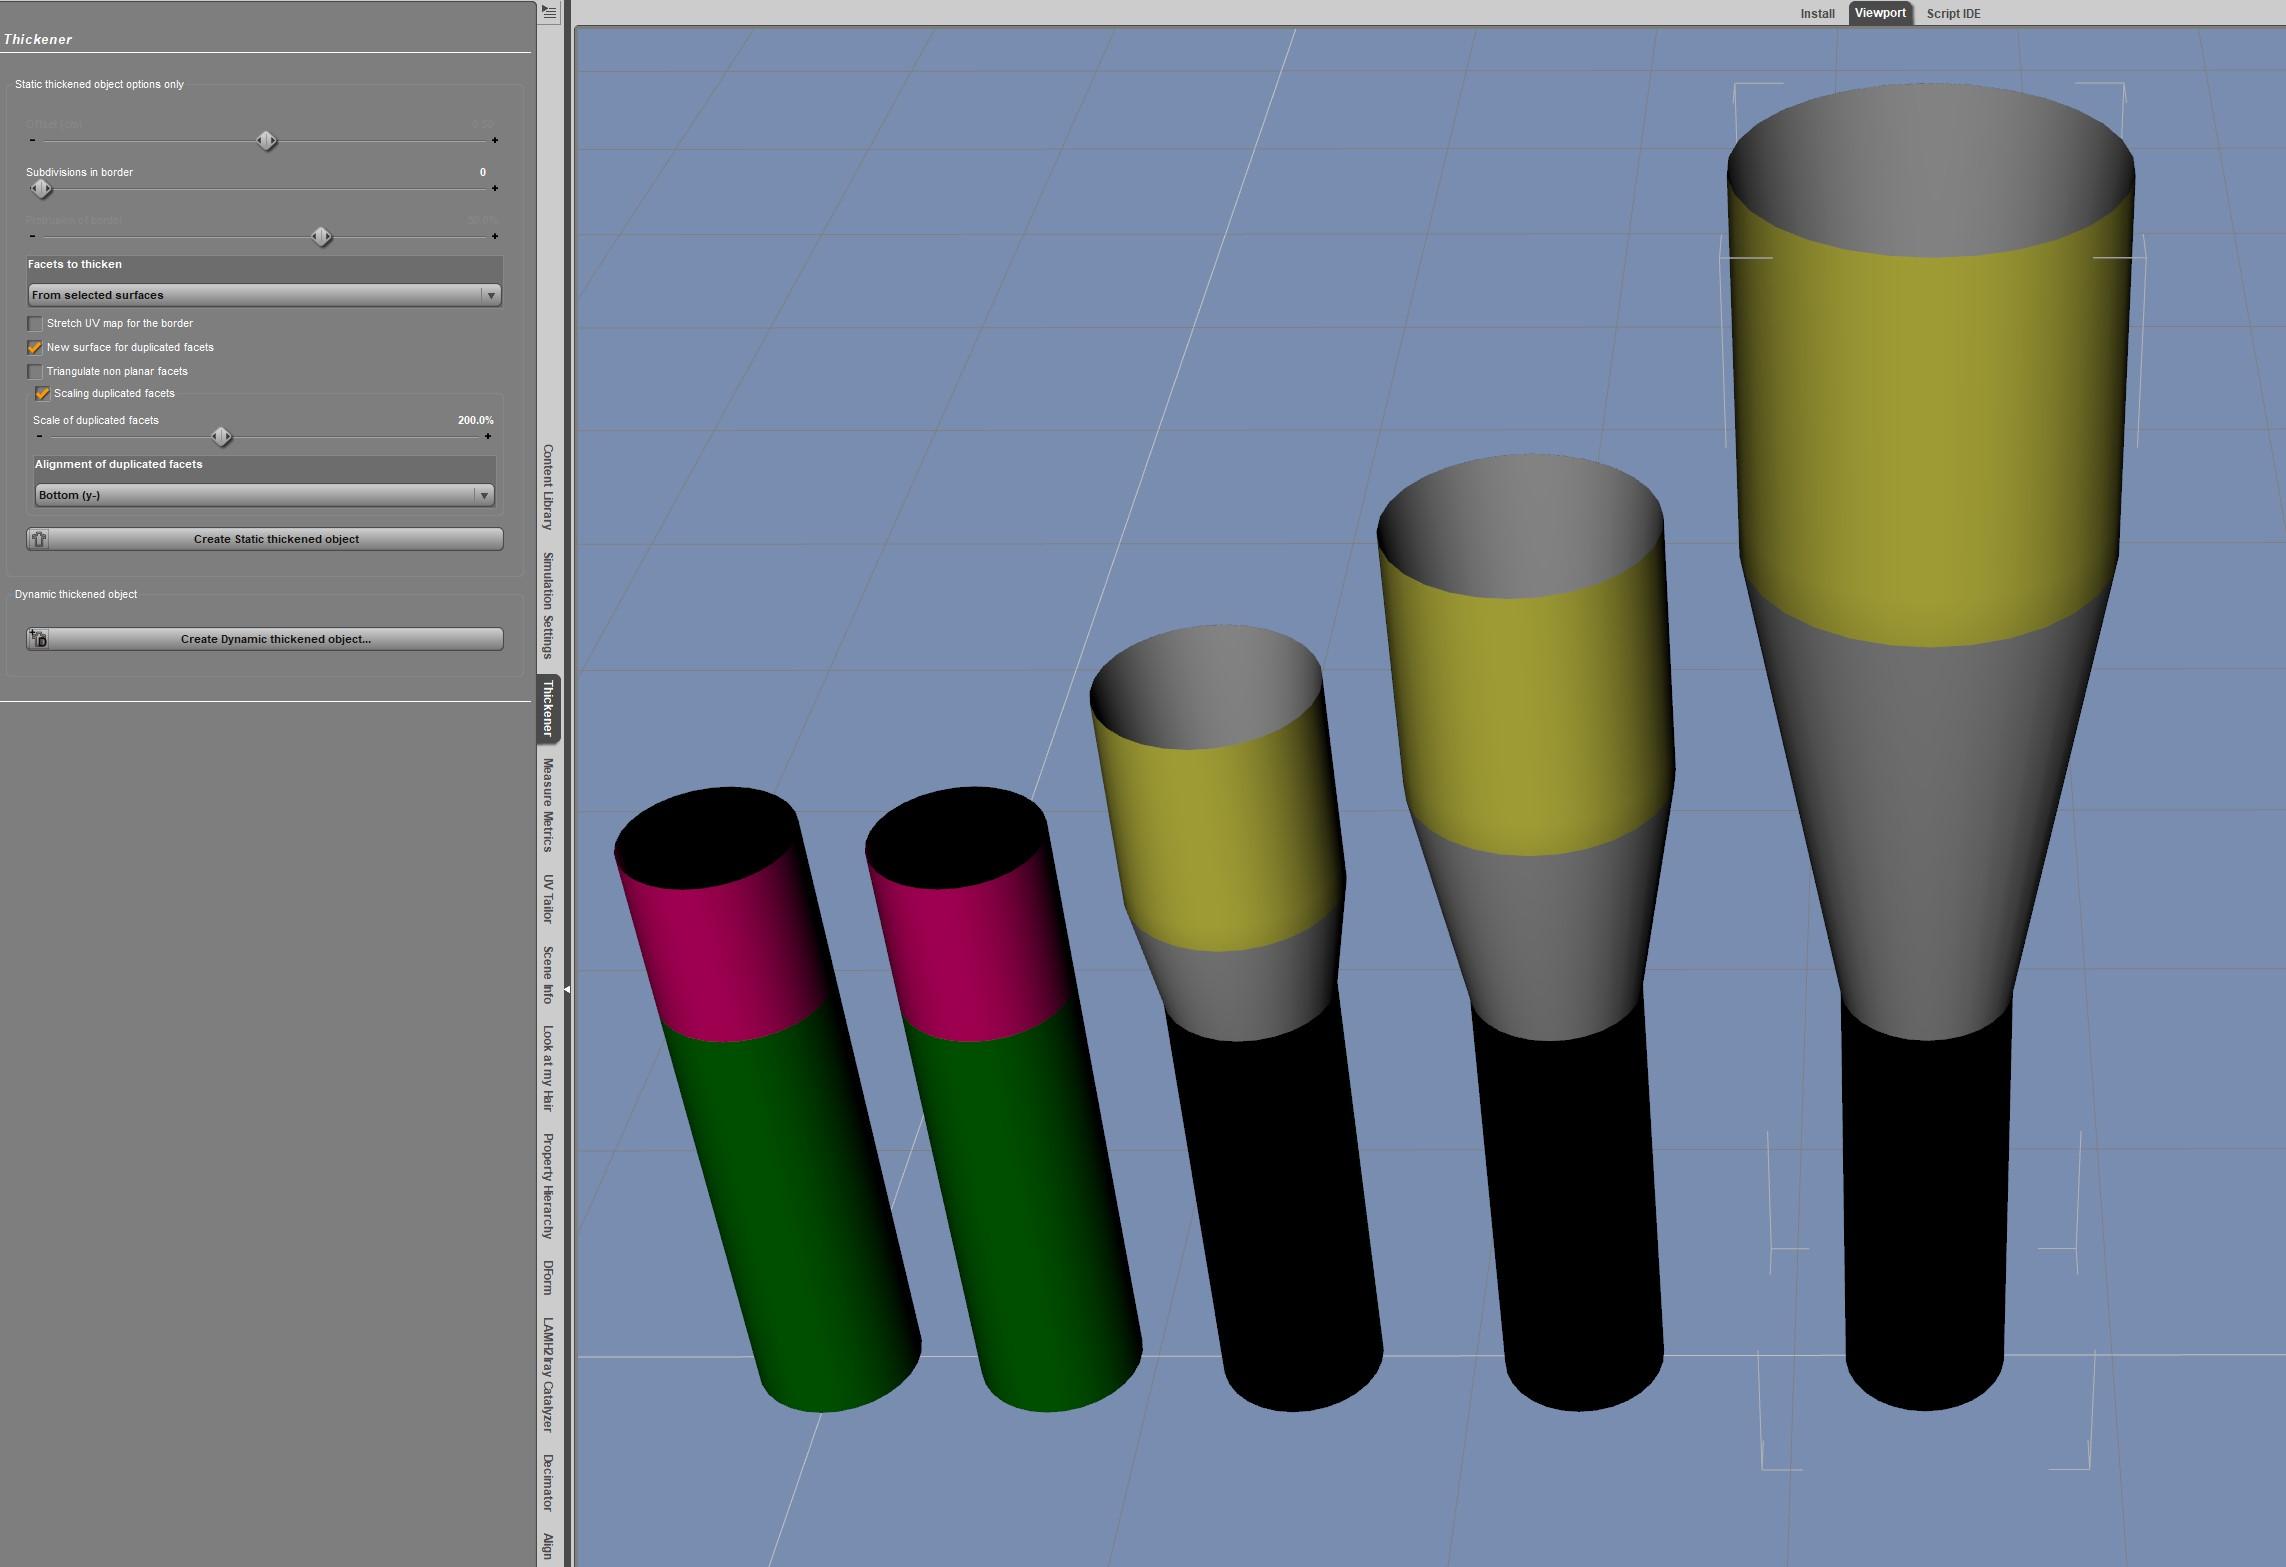Click plus on Subdivisions in border slider
The height and width of the screenshot is (1567, 2286).
pyautogui.click(x=495, y=188)
